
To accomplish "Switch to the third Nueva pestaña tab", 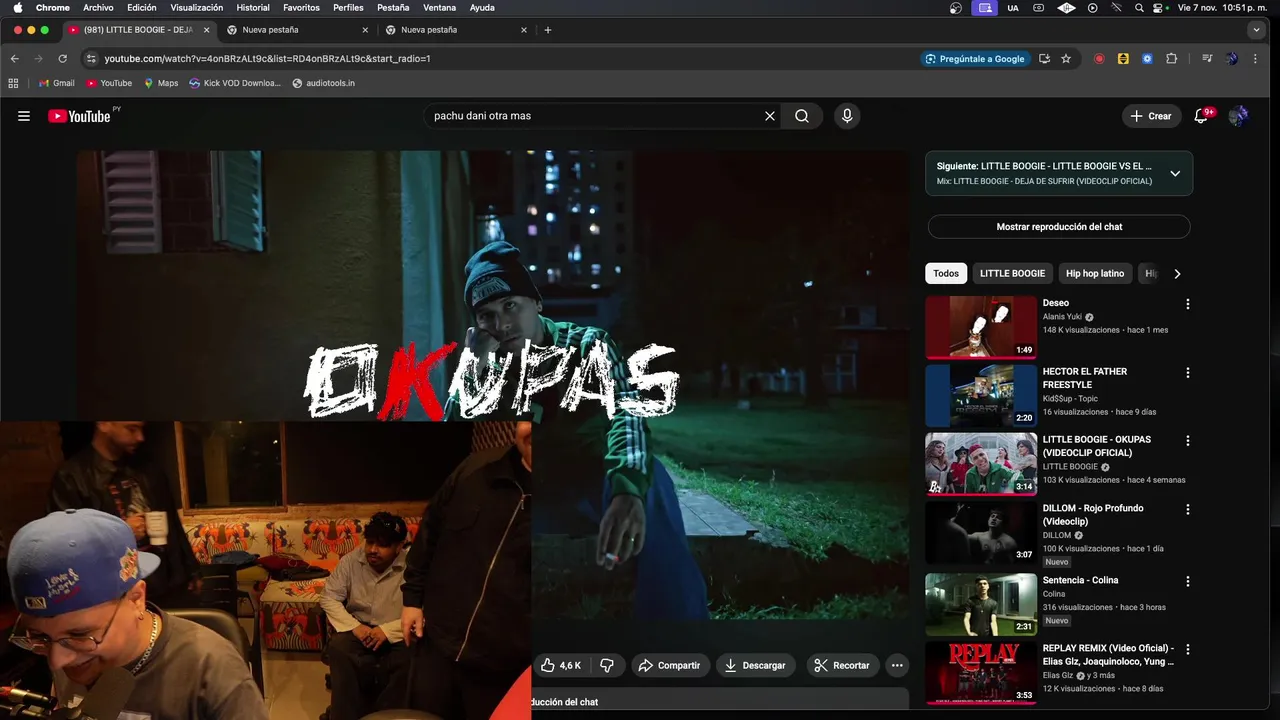I will [457, 30].
